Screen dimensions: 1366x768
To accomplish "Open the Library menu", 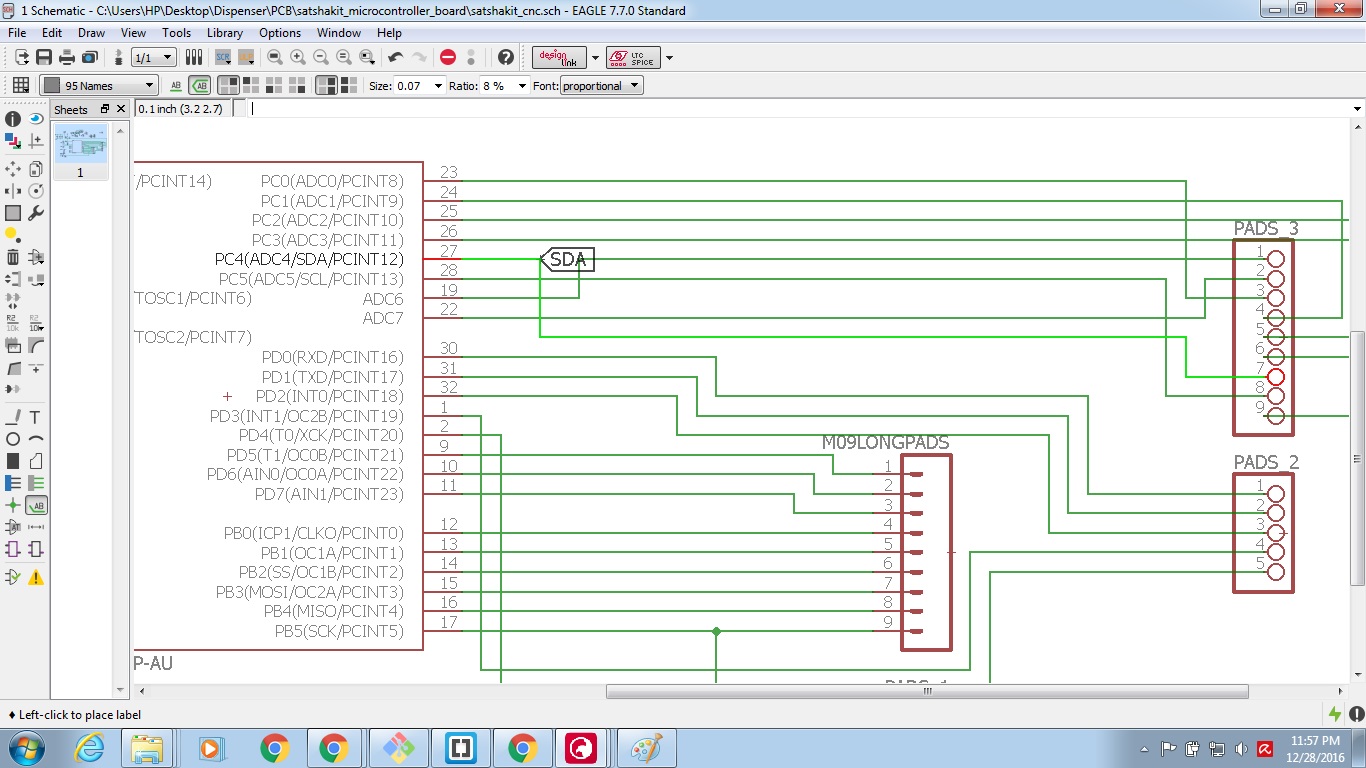I will (225, 33).
